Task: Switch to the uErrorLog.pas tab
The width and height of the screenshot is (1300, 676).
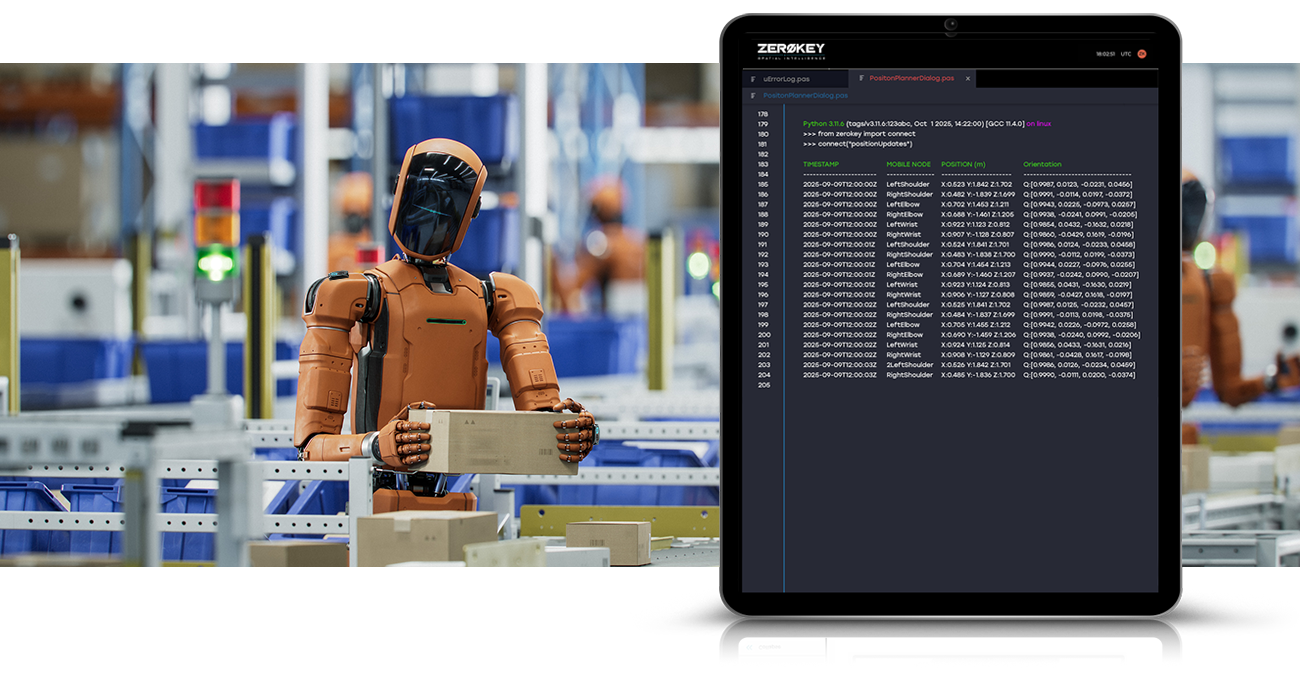Action: [786, 78]
